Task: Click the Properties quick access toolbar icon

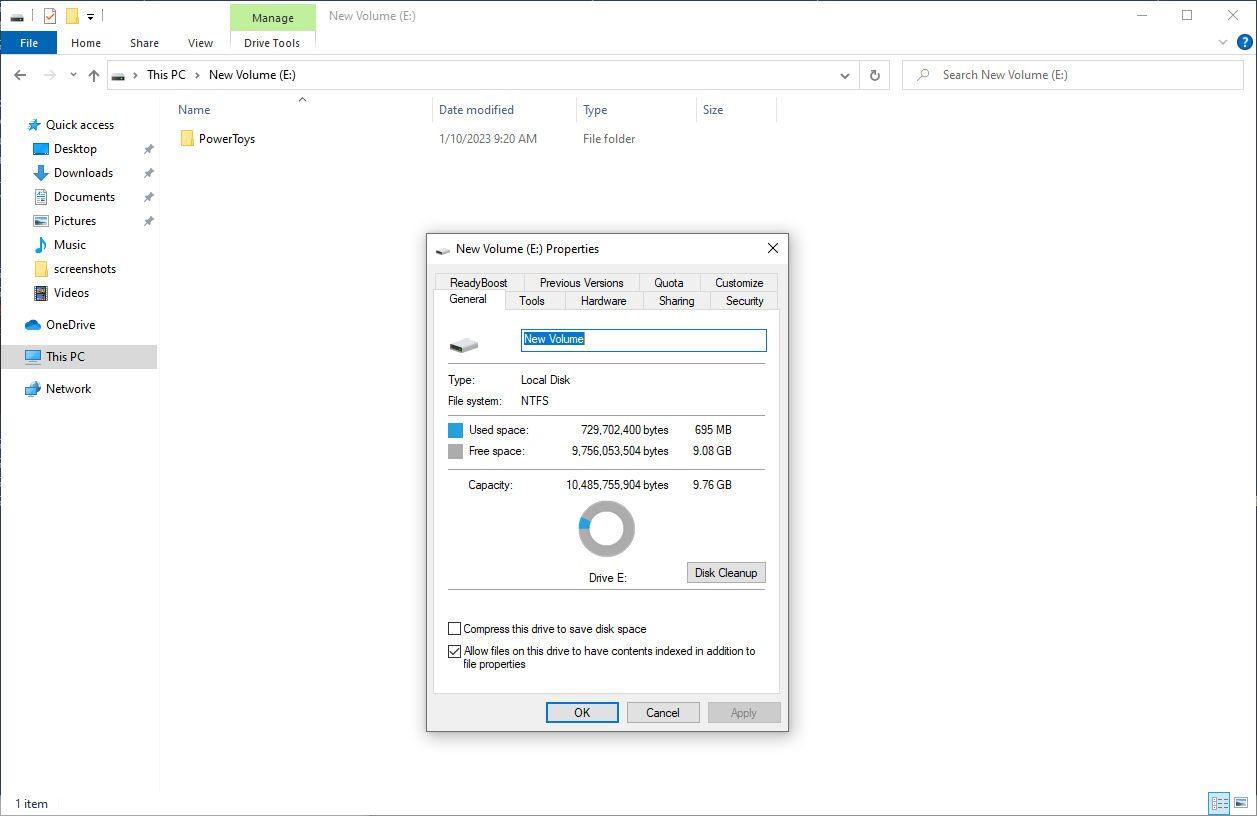Action: pos(50,16)
